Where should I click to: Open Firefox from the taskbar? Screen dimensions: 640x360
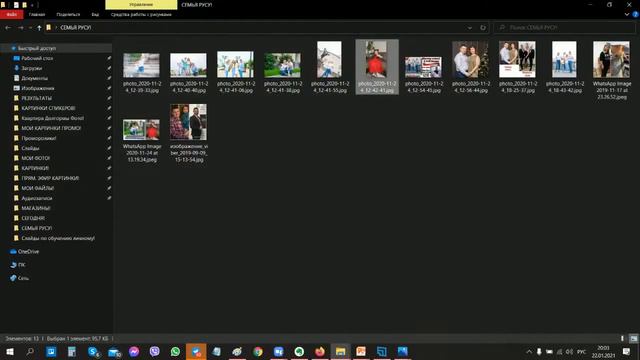tap(320, 351)
